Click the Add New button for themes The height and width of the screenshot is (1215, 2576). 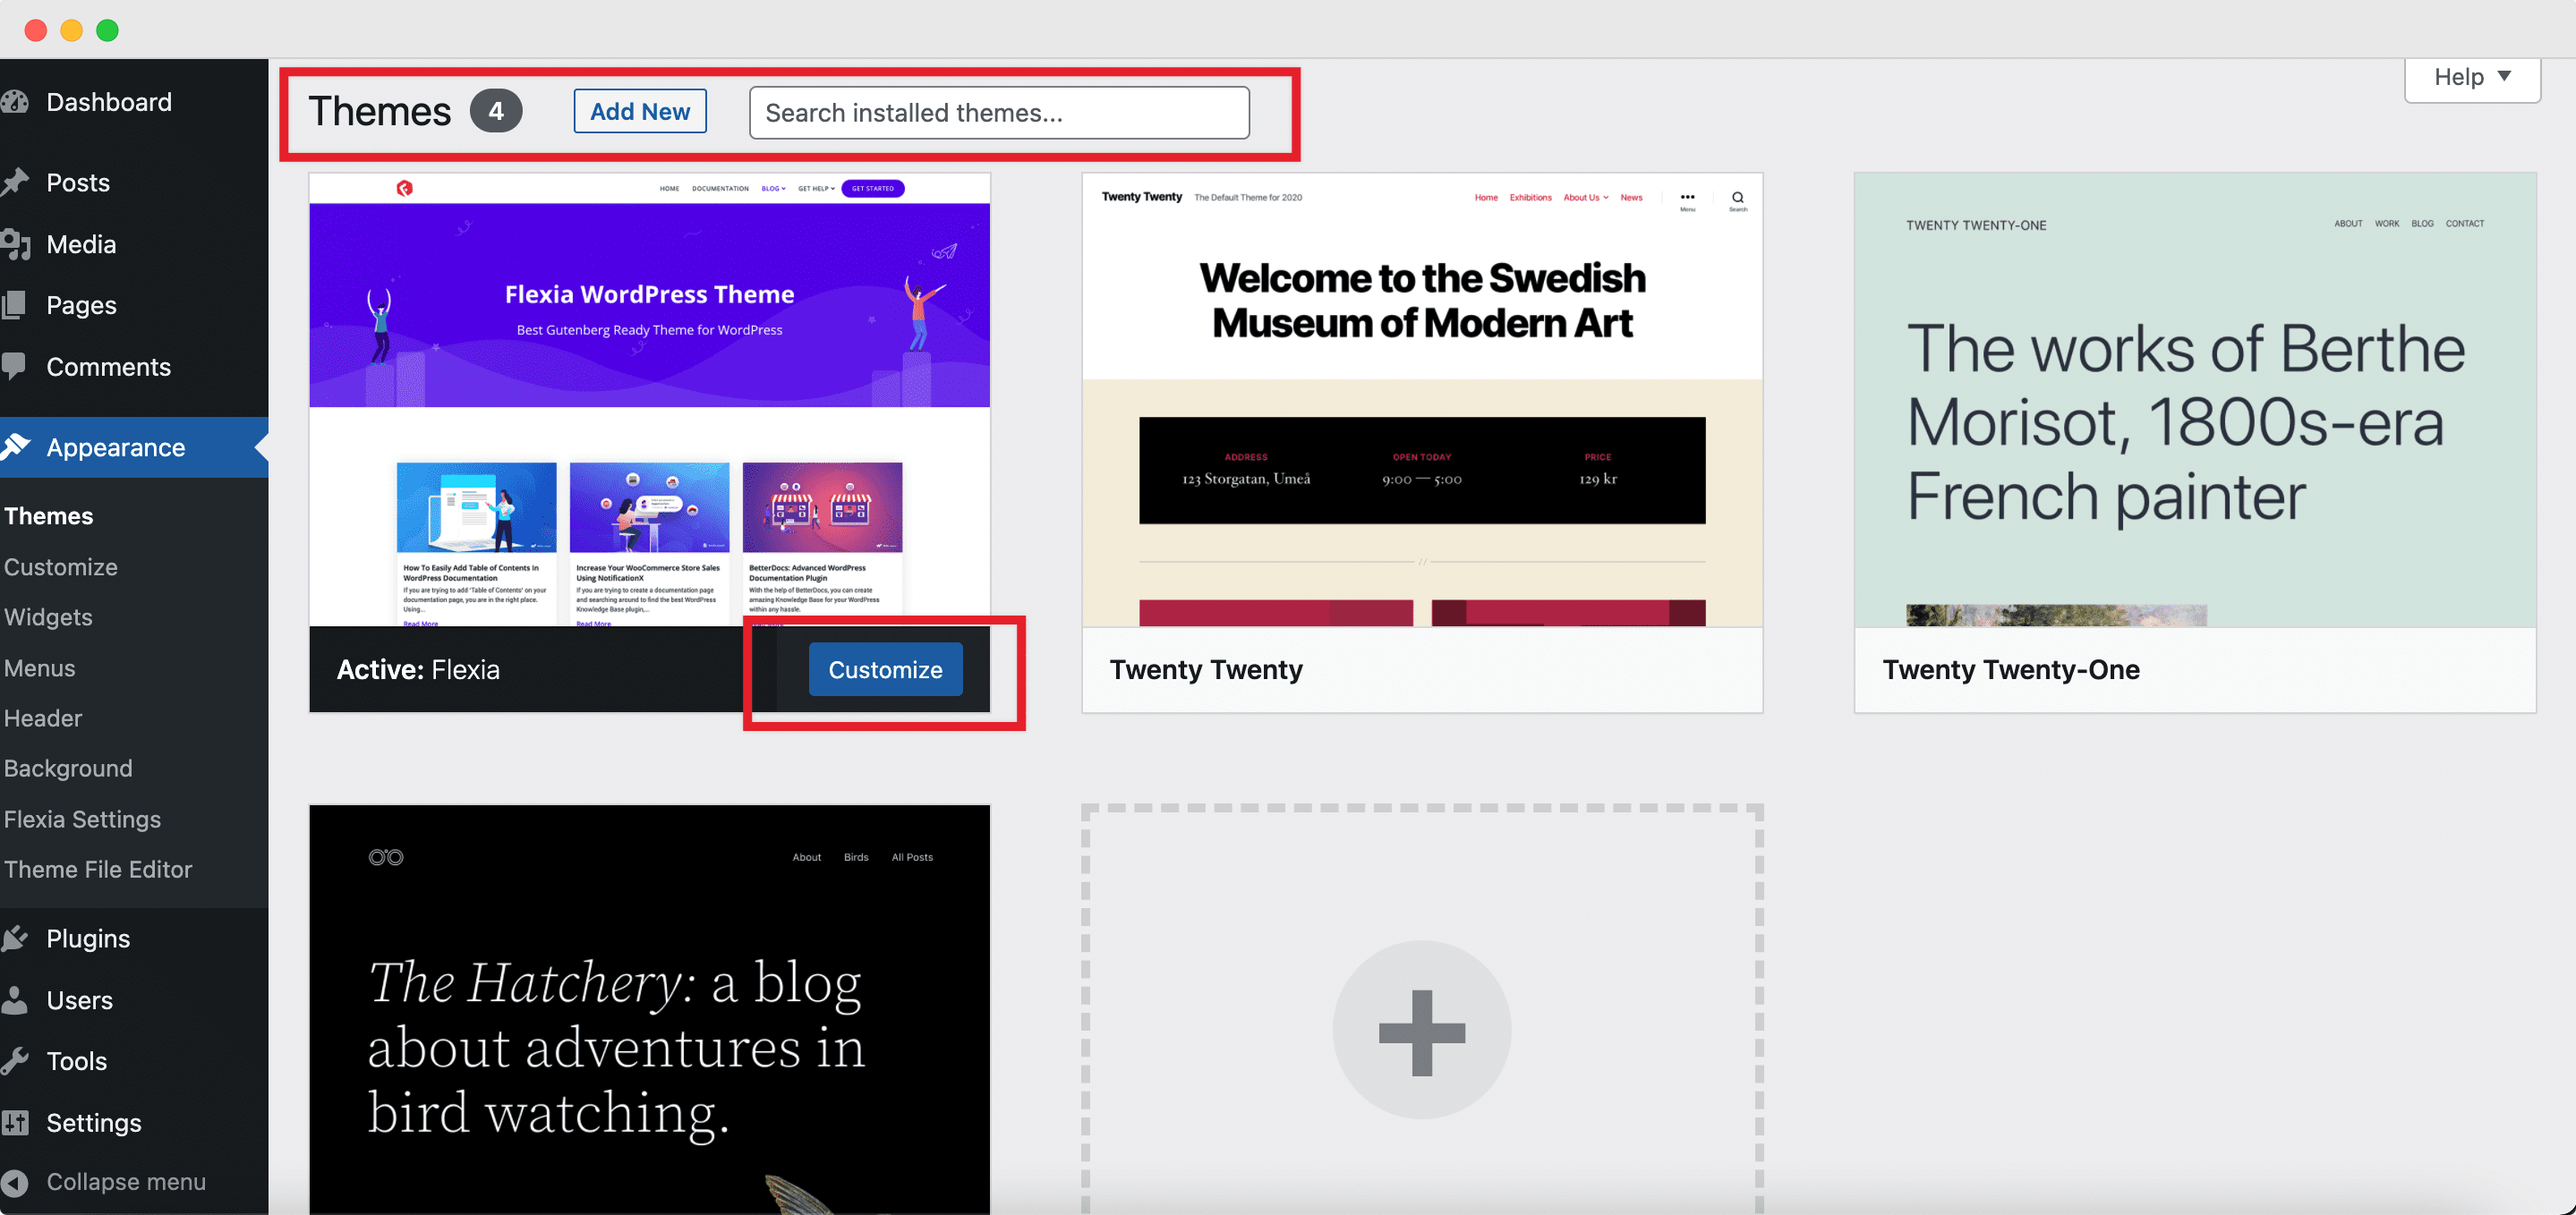pyautogui.click(x=639, y=112)
